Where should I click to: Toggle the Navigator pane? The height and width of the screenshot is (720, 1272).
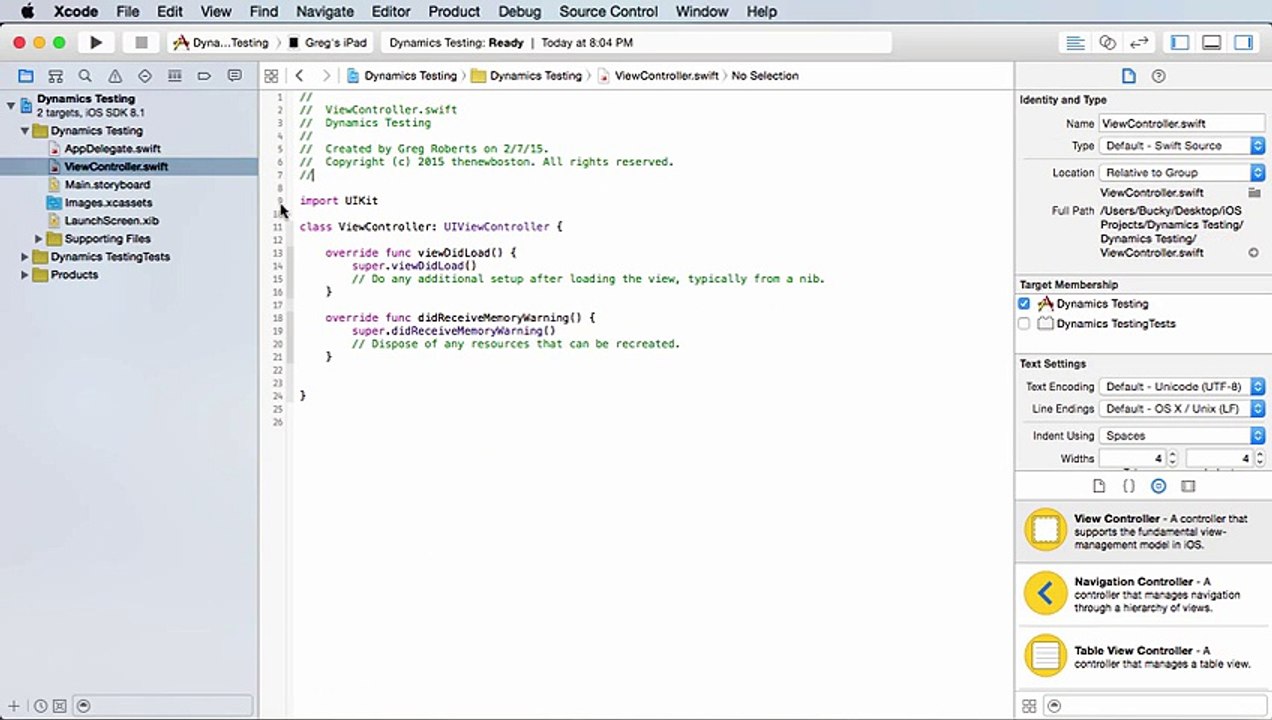coord(1180,43)
